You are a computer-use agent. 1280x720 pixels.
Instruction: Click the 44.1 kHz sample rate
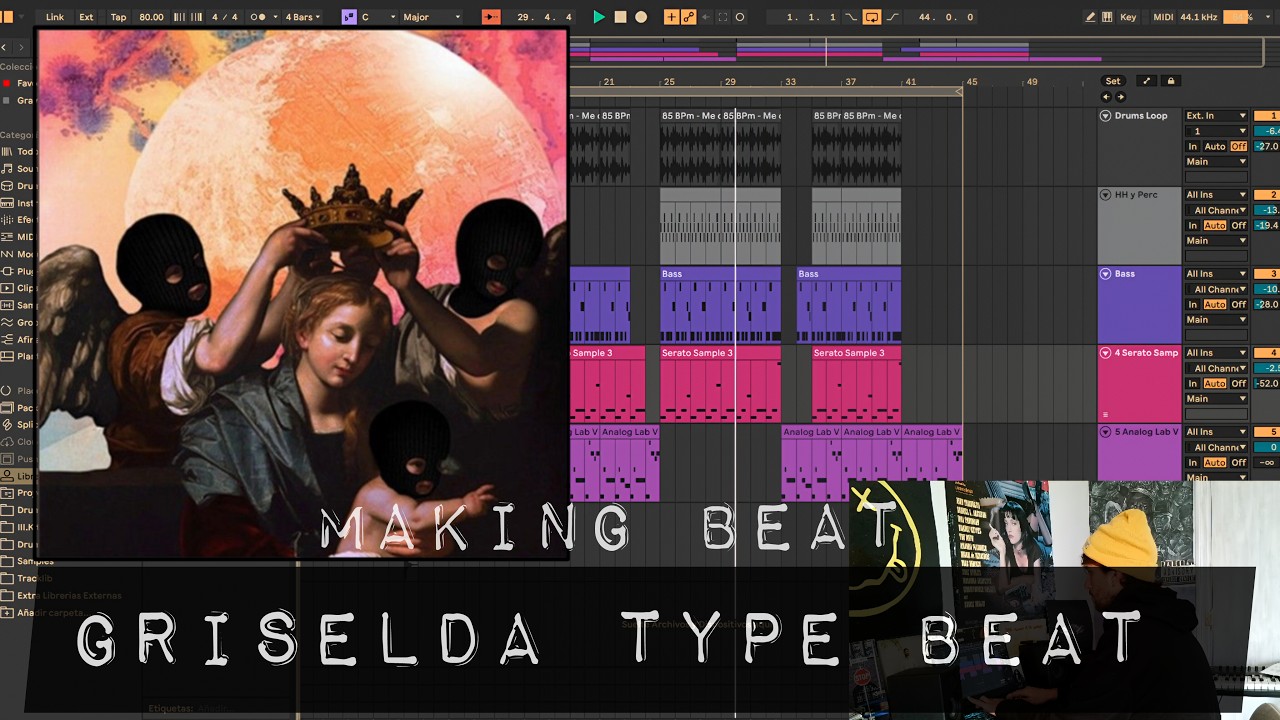point(1199,17)
